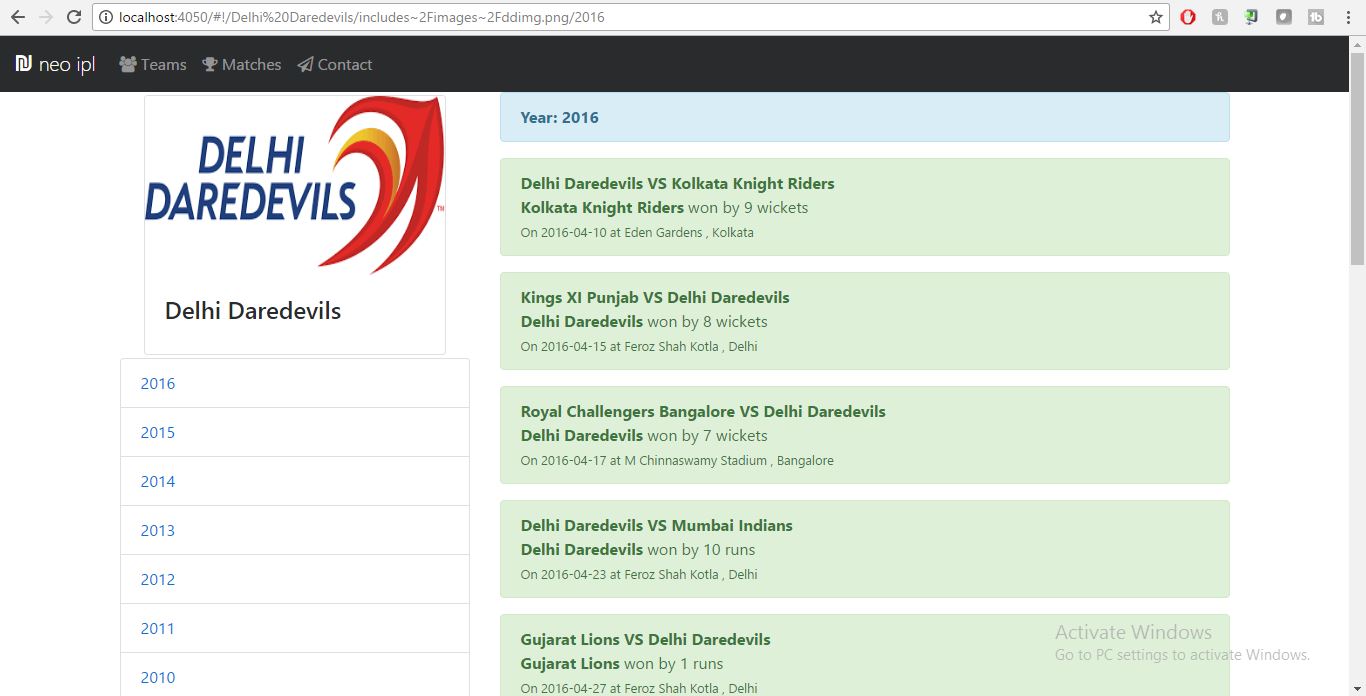Image resolution: width=1366 pixels, height=696 pixels.
Task: Open the Contact navigation item
Action: coord(335,64)
